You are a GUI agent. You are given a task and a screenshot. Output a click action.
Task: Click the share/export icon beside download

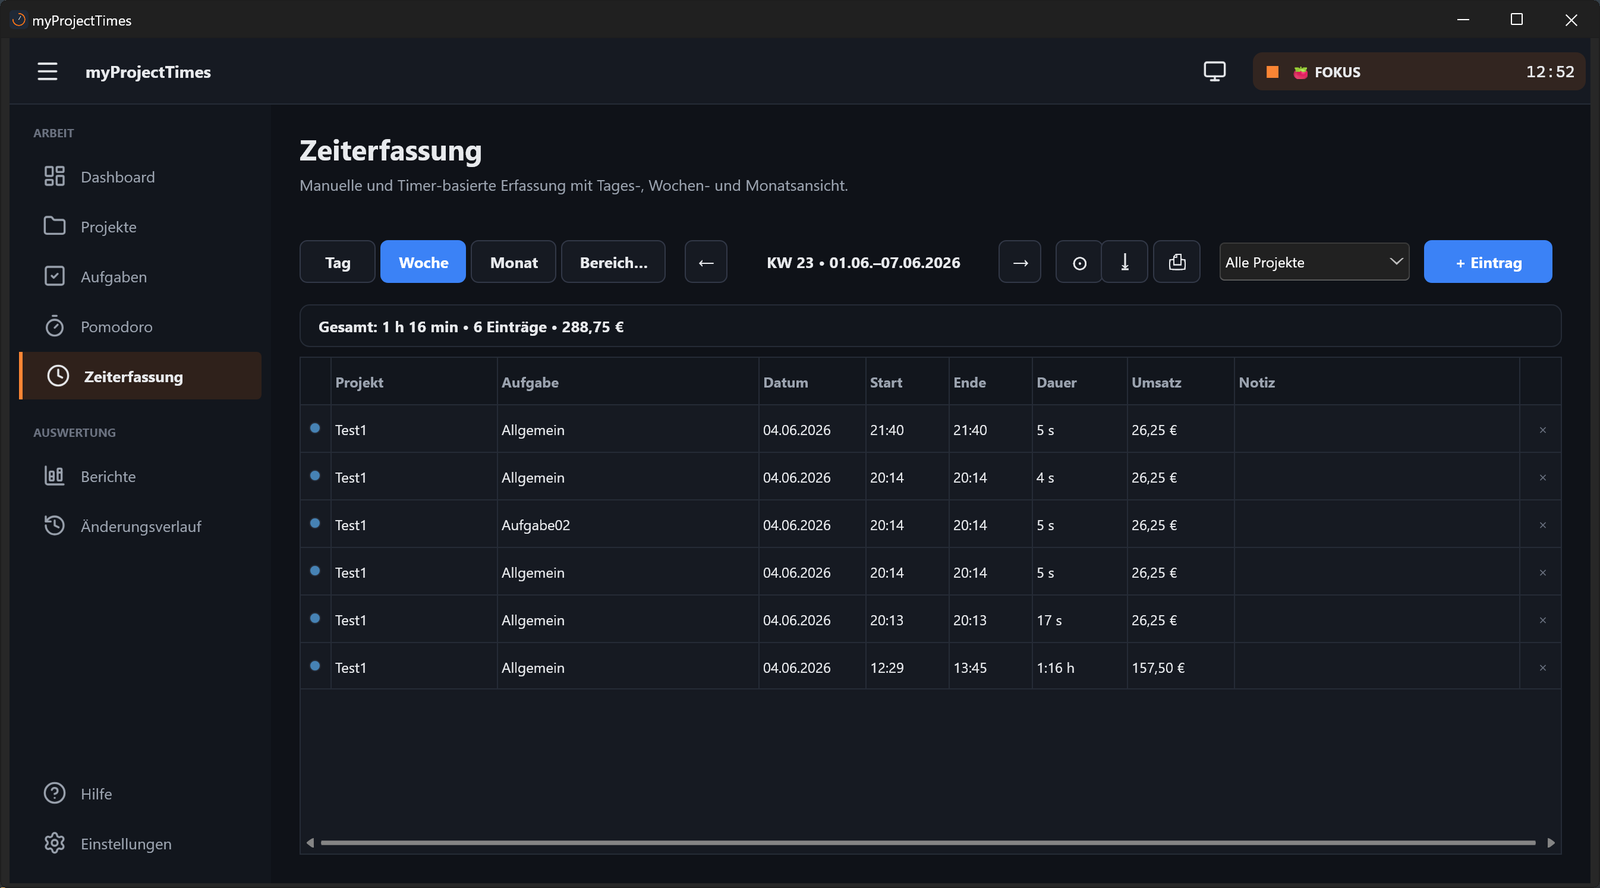(1177, 263)
